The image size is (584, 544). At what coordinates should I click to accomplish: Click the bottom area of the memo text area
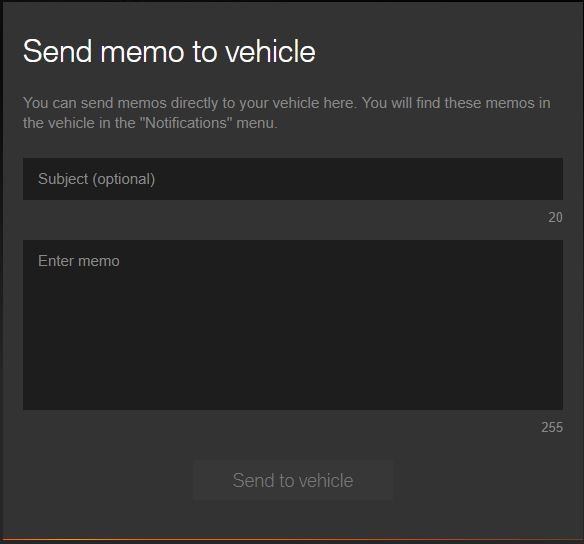[293, 398]
